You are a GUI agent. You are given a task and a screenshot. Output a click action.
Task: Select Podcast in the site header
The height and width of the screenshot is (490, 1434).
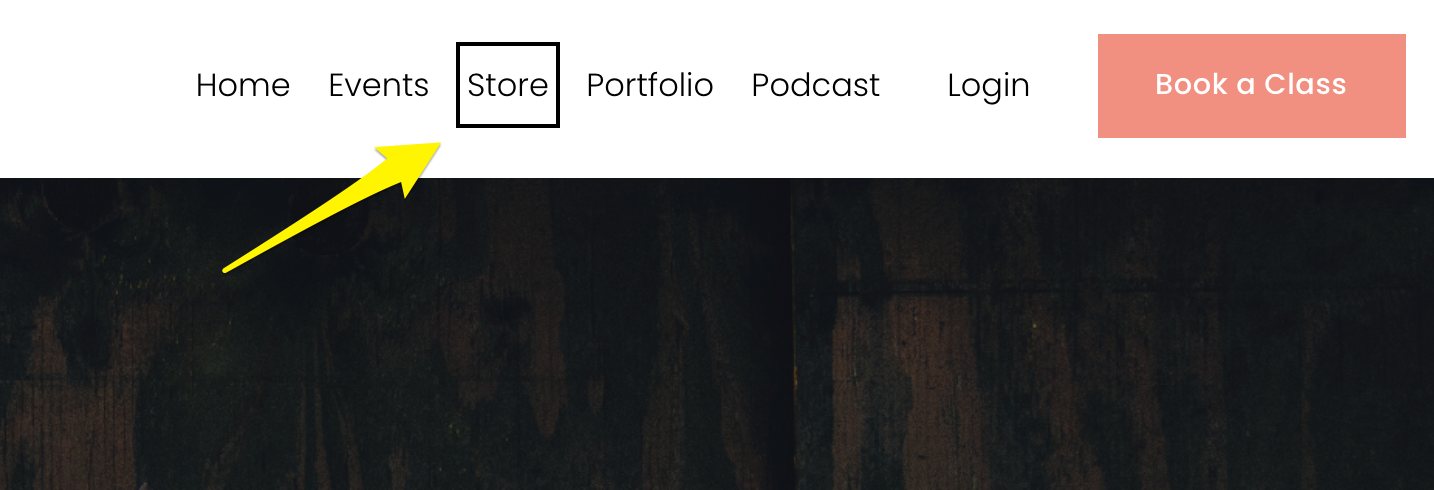tap(816, 85)
